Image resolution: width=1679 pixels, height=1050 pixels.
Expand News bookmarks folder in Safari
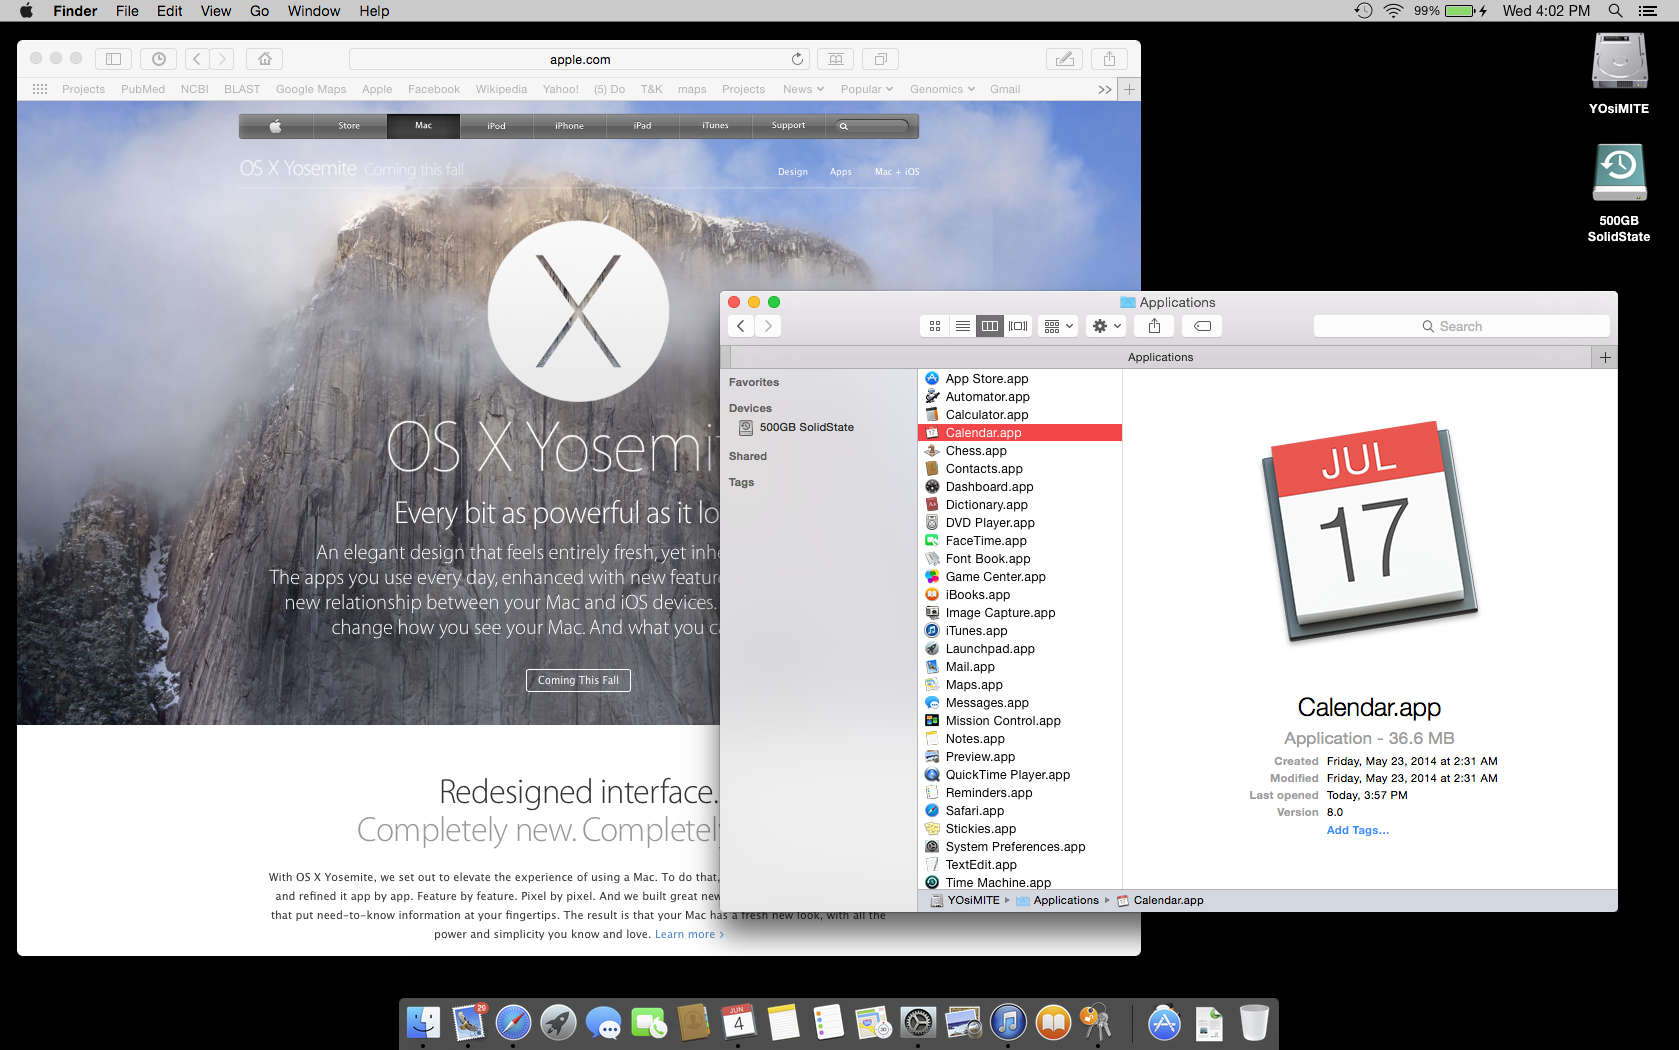pyautogui.click(x=803, y=89)
